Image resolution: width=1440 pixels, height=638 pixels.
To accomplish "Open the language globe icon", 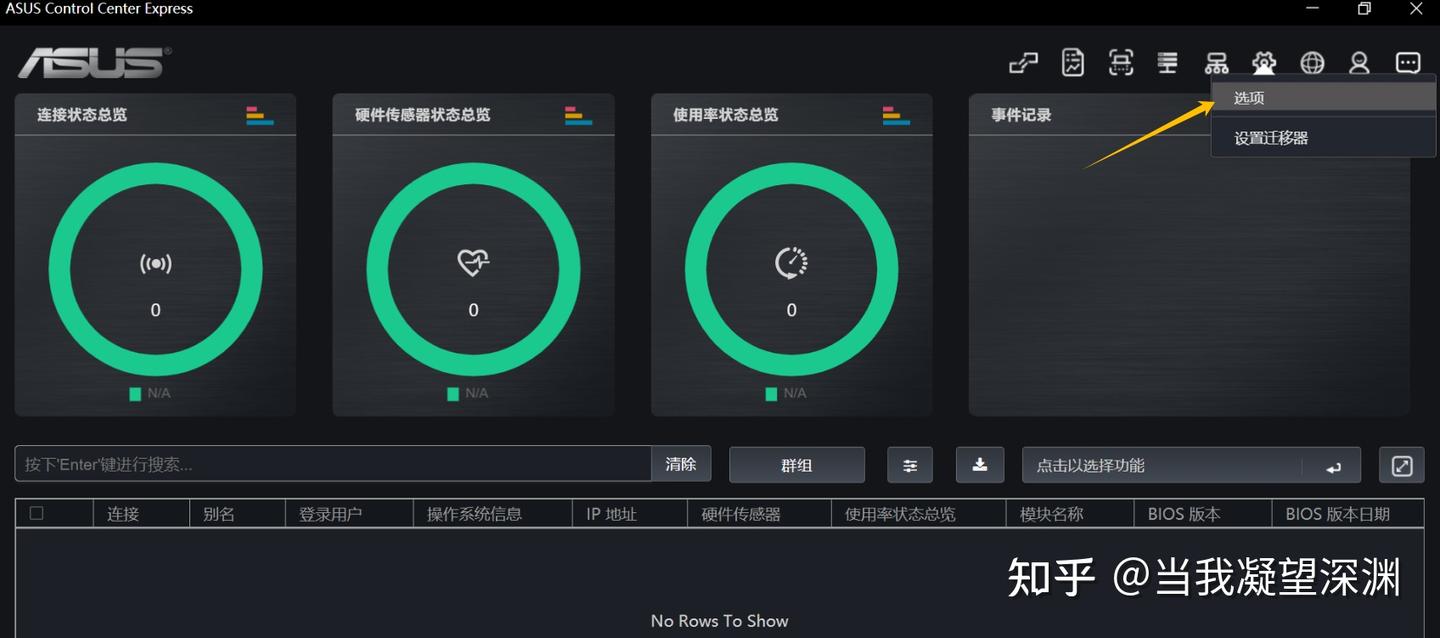I will pyautogui.click(x=1312, y=62).
